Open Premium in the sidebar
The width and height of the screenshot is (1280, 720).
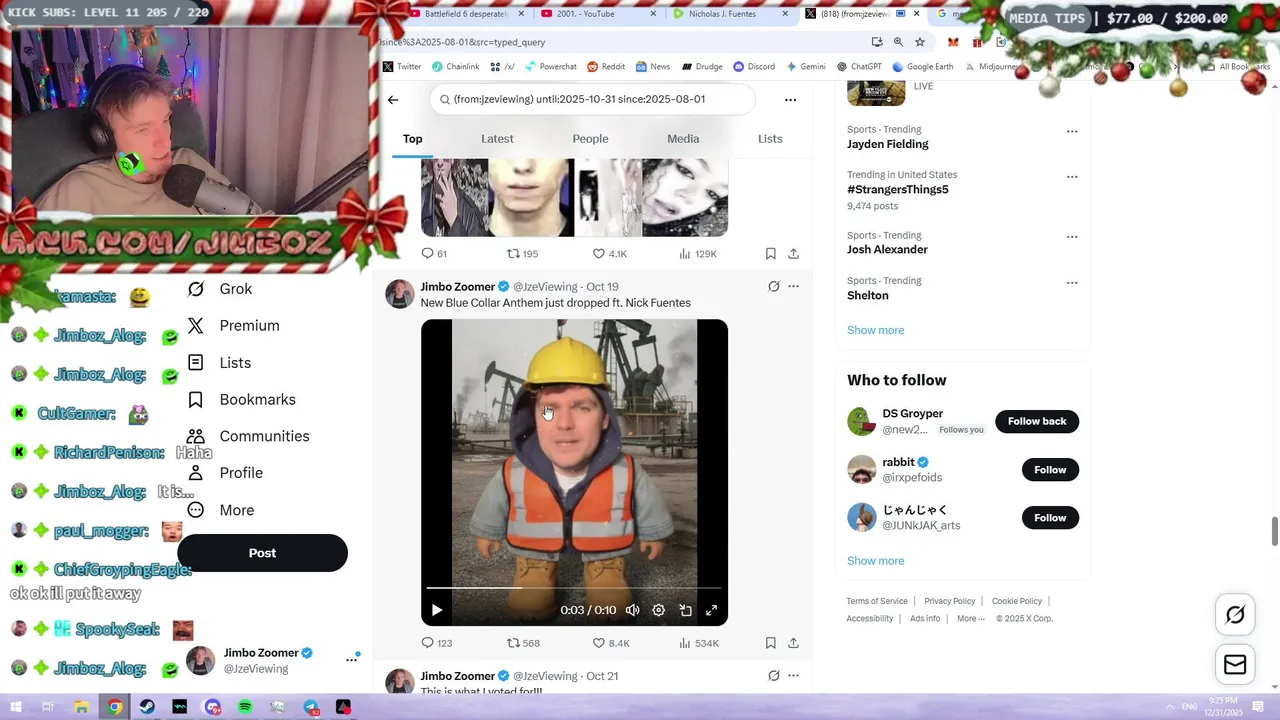234,326
